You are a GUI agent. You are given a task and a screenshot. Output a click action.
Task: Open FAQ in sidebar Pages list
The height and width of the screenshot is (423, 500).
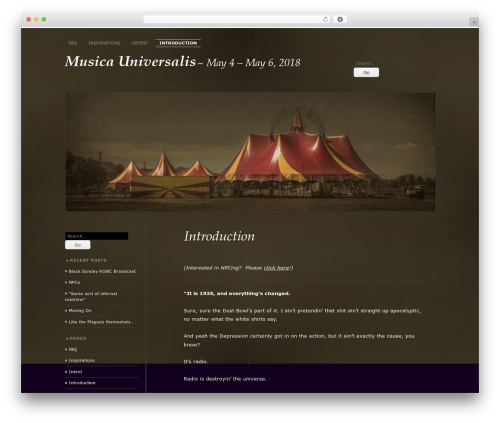coord(73,350)
